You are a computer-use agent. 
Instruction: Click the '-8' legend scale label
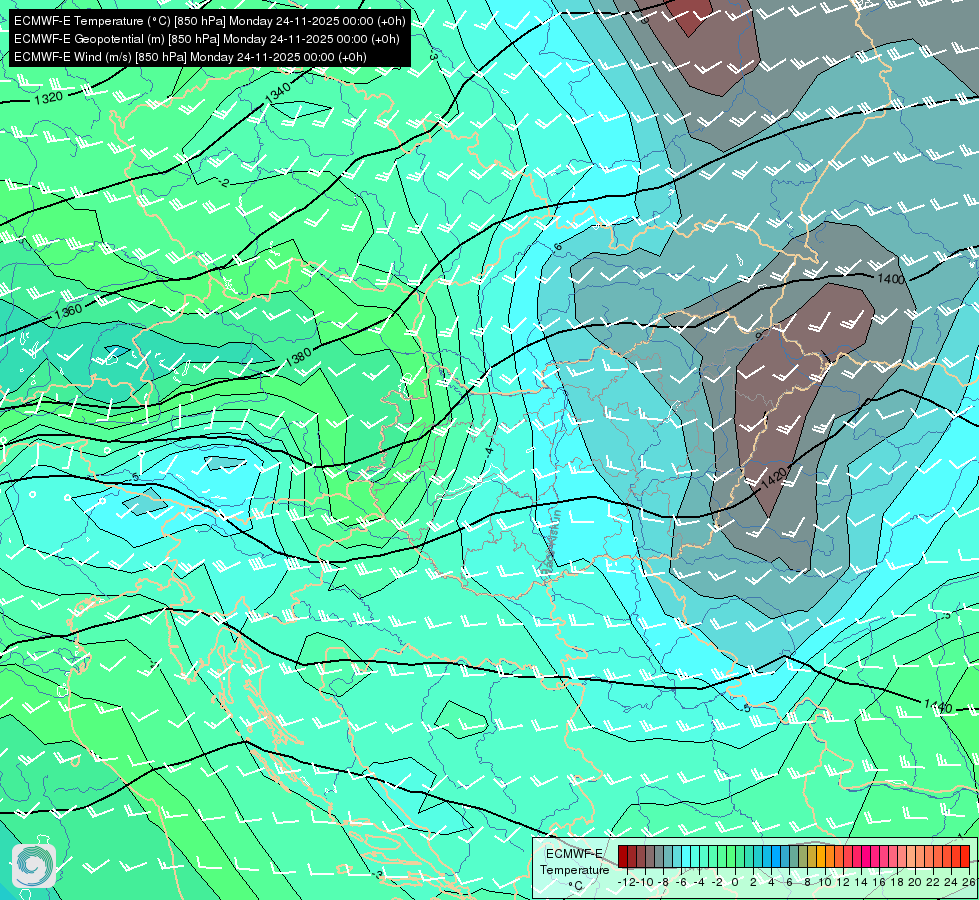pos(663,882)
